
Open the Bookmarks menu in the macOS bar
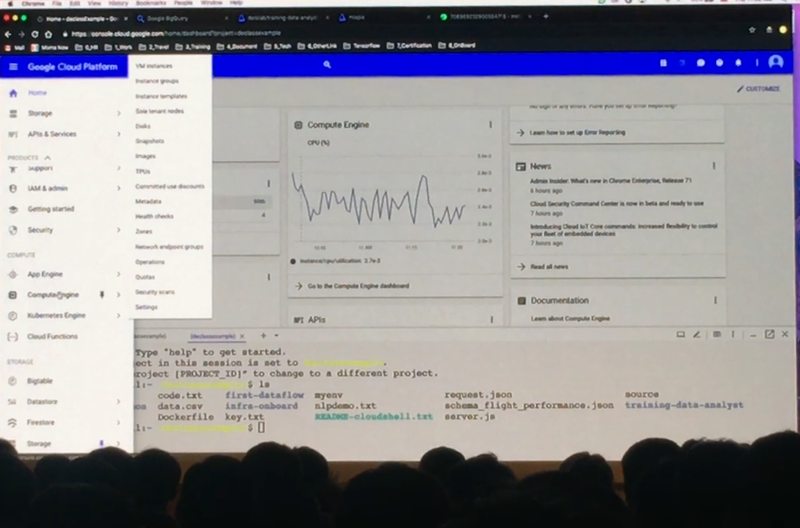151,3
